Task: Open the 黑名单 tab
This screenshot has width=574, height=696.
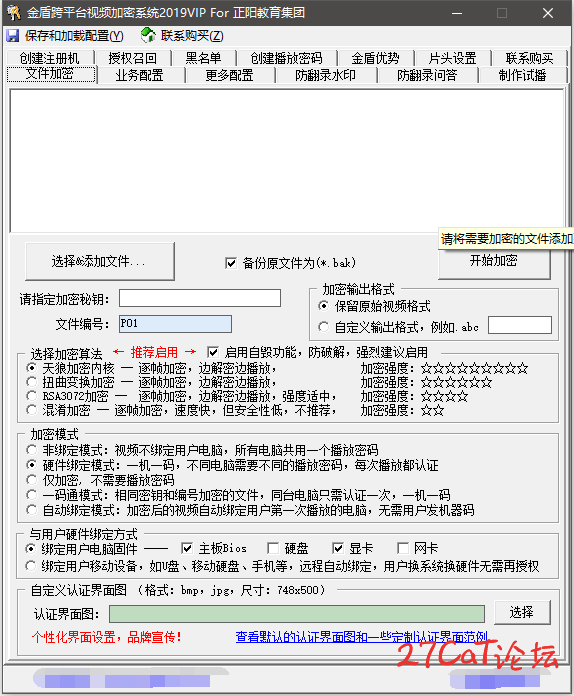Action: point(203,58)
